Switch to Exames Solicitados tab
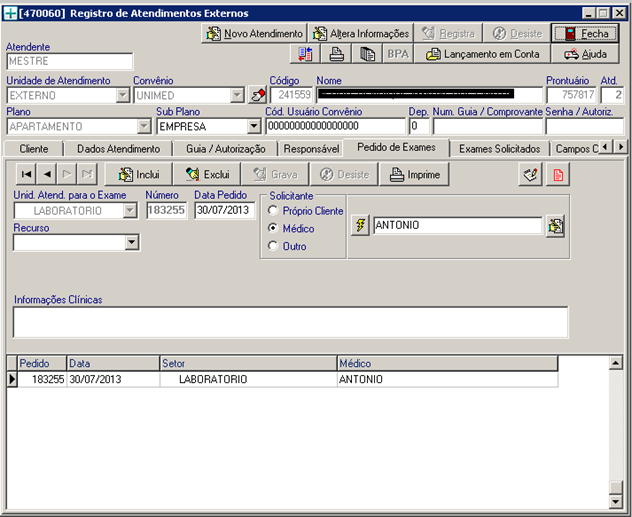The width and height of the screenshot is (632, 517). pos(499,149)
